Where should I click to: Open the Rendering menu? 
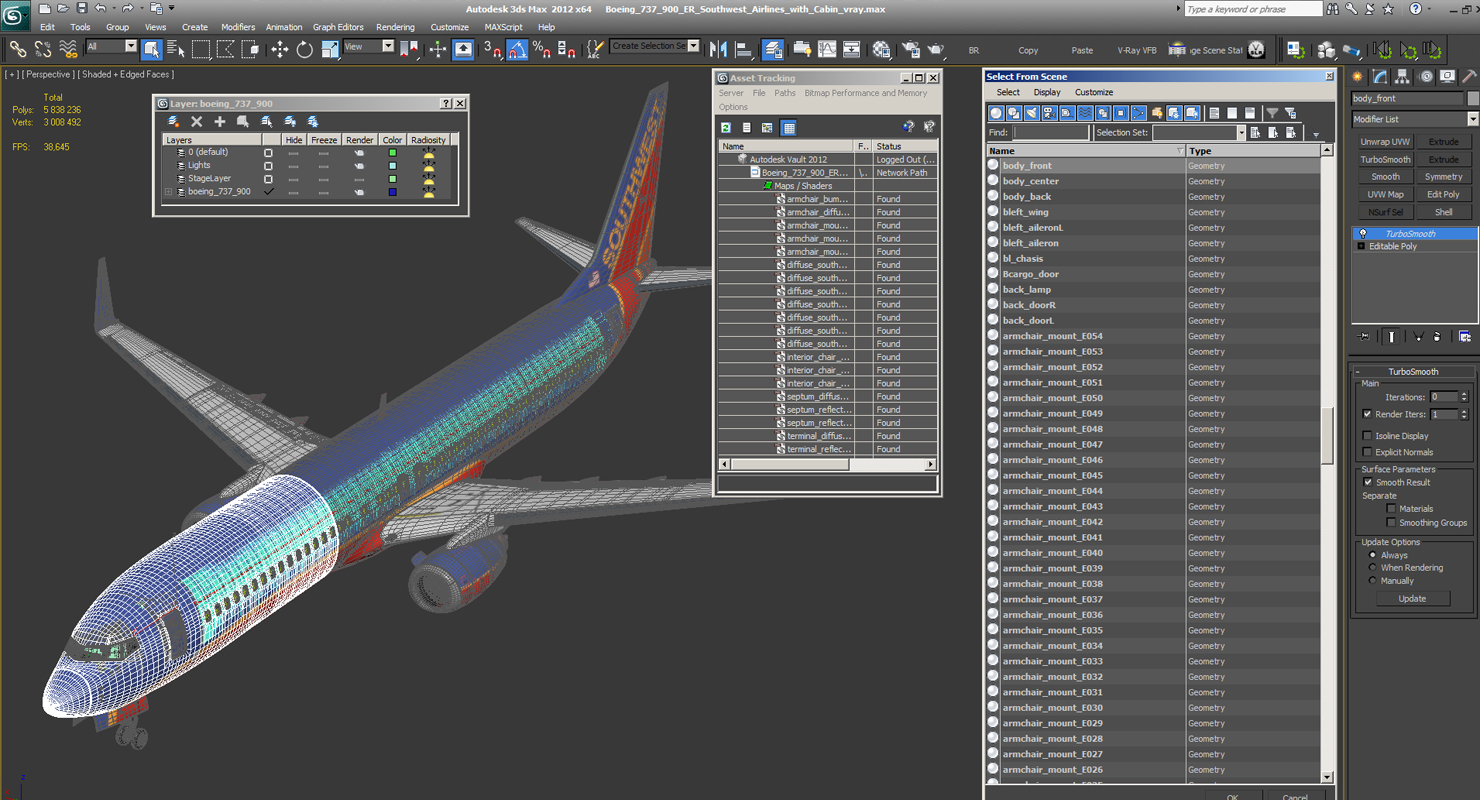395,27
